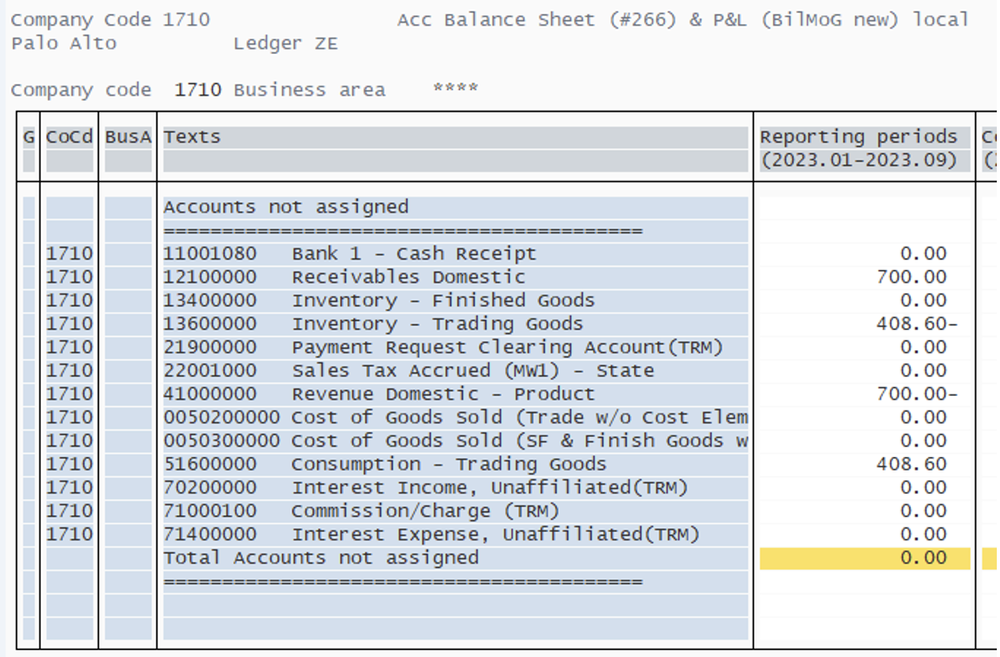Viewport: 1000px width, 657px height.
Task: Click the 1710 company code on the Bank 1 row
Action: point(68,253)
